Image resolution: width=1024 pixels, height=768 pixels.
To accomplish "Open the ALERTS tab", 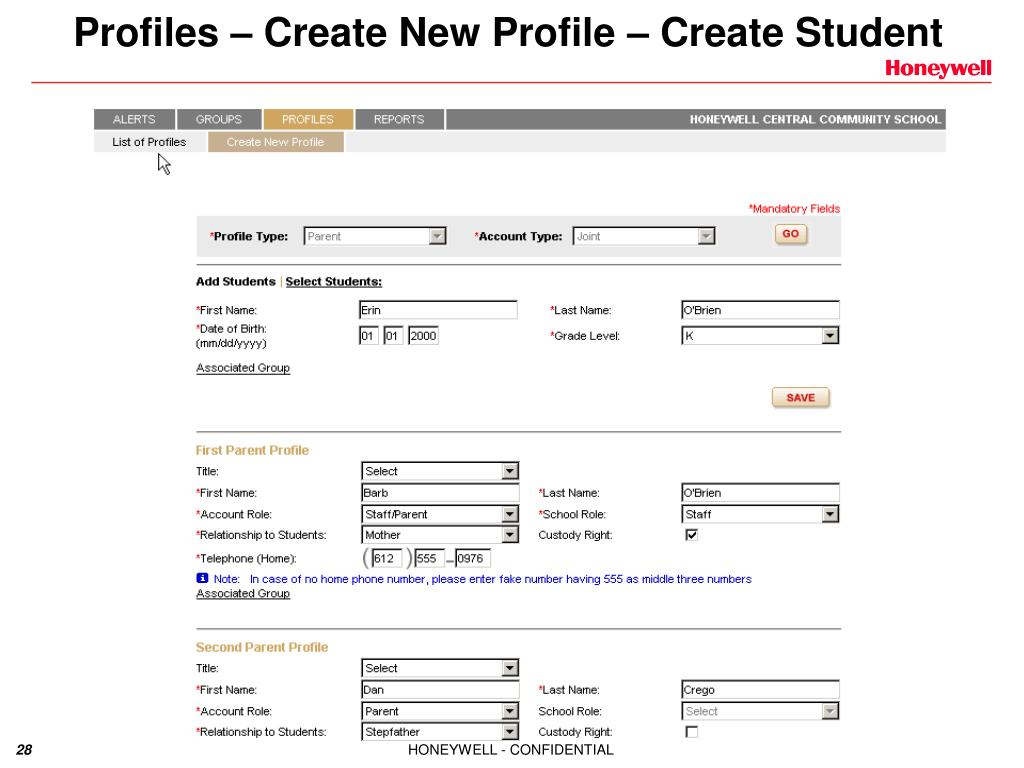I will (135, 120).
